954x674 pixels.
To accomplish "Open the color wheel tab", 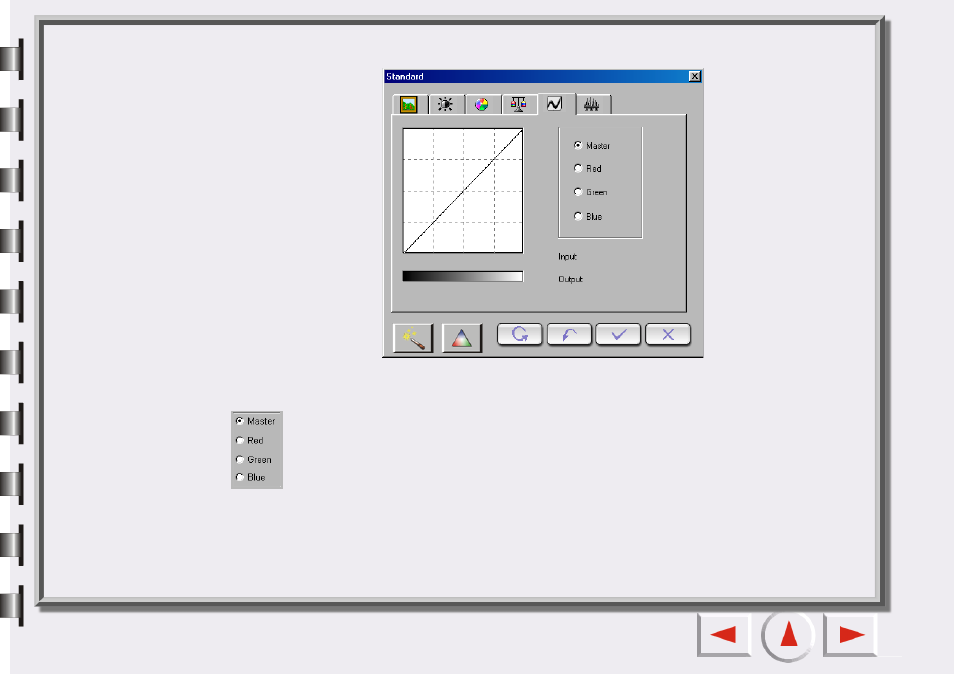I will [482, 105].
